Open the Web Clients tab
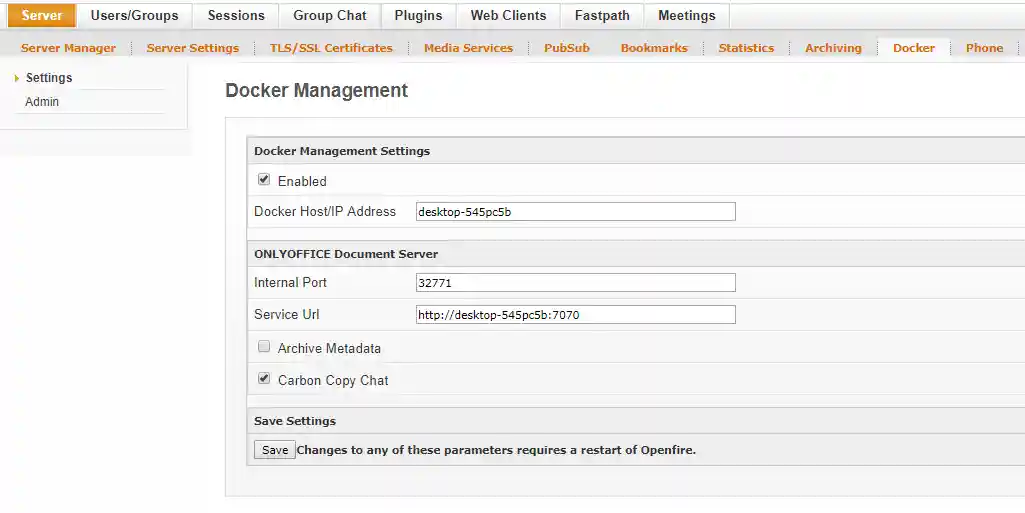The width and height of the screenshot is (1025, 513). [x=508, y=16]
